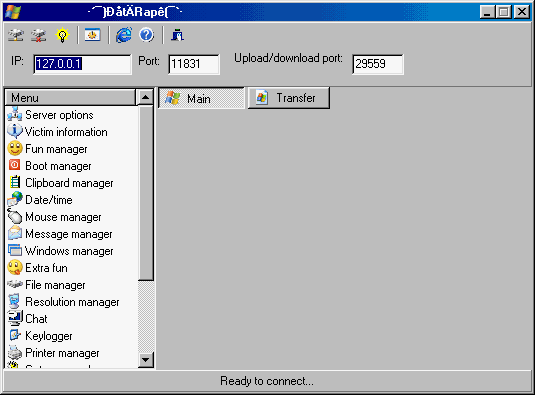Click the connect network icon in toolbar
Screen dimensions: 535x395
pos(16,35)
